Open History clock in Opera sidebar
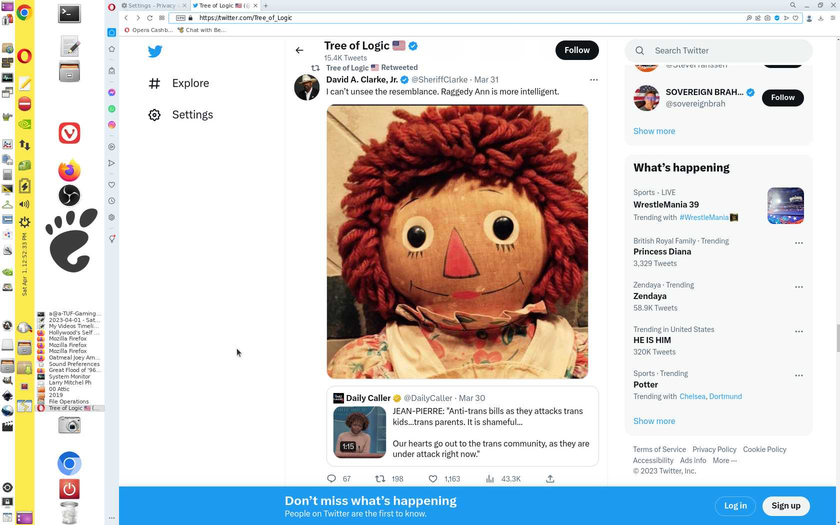Viewport: 840px width, 525px height. 111,201
